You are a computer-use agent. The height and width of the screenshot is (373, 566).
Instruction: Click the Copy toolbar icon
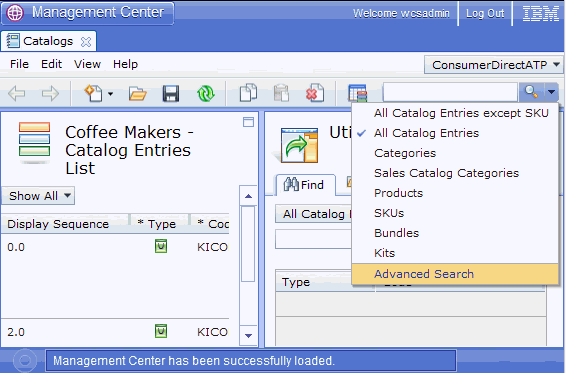click(x=248, y=93)
